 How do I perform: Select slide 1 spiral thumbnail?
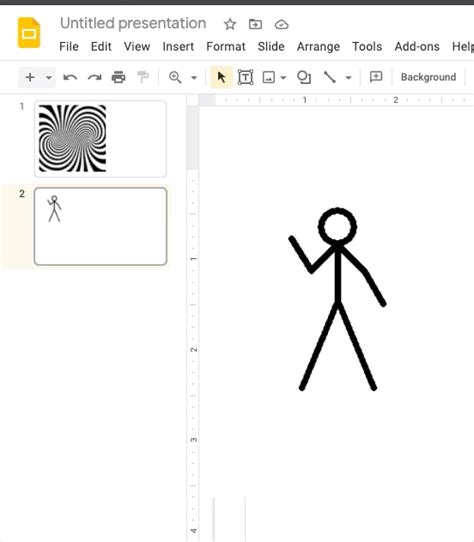(100, 139)
